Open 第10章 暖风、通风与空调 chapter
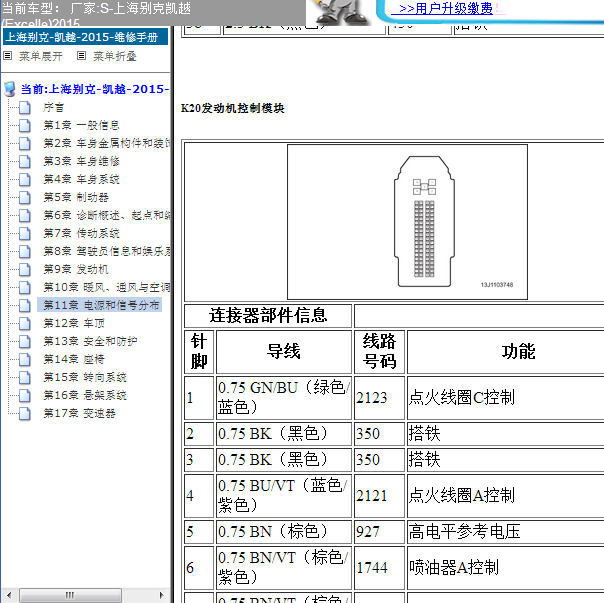The image size is (604, 603). [106, 287]
